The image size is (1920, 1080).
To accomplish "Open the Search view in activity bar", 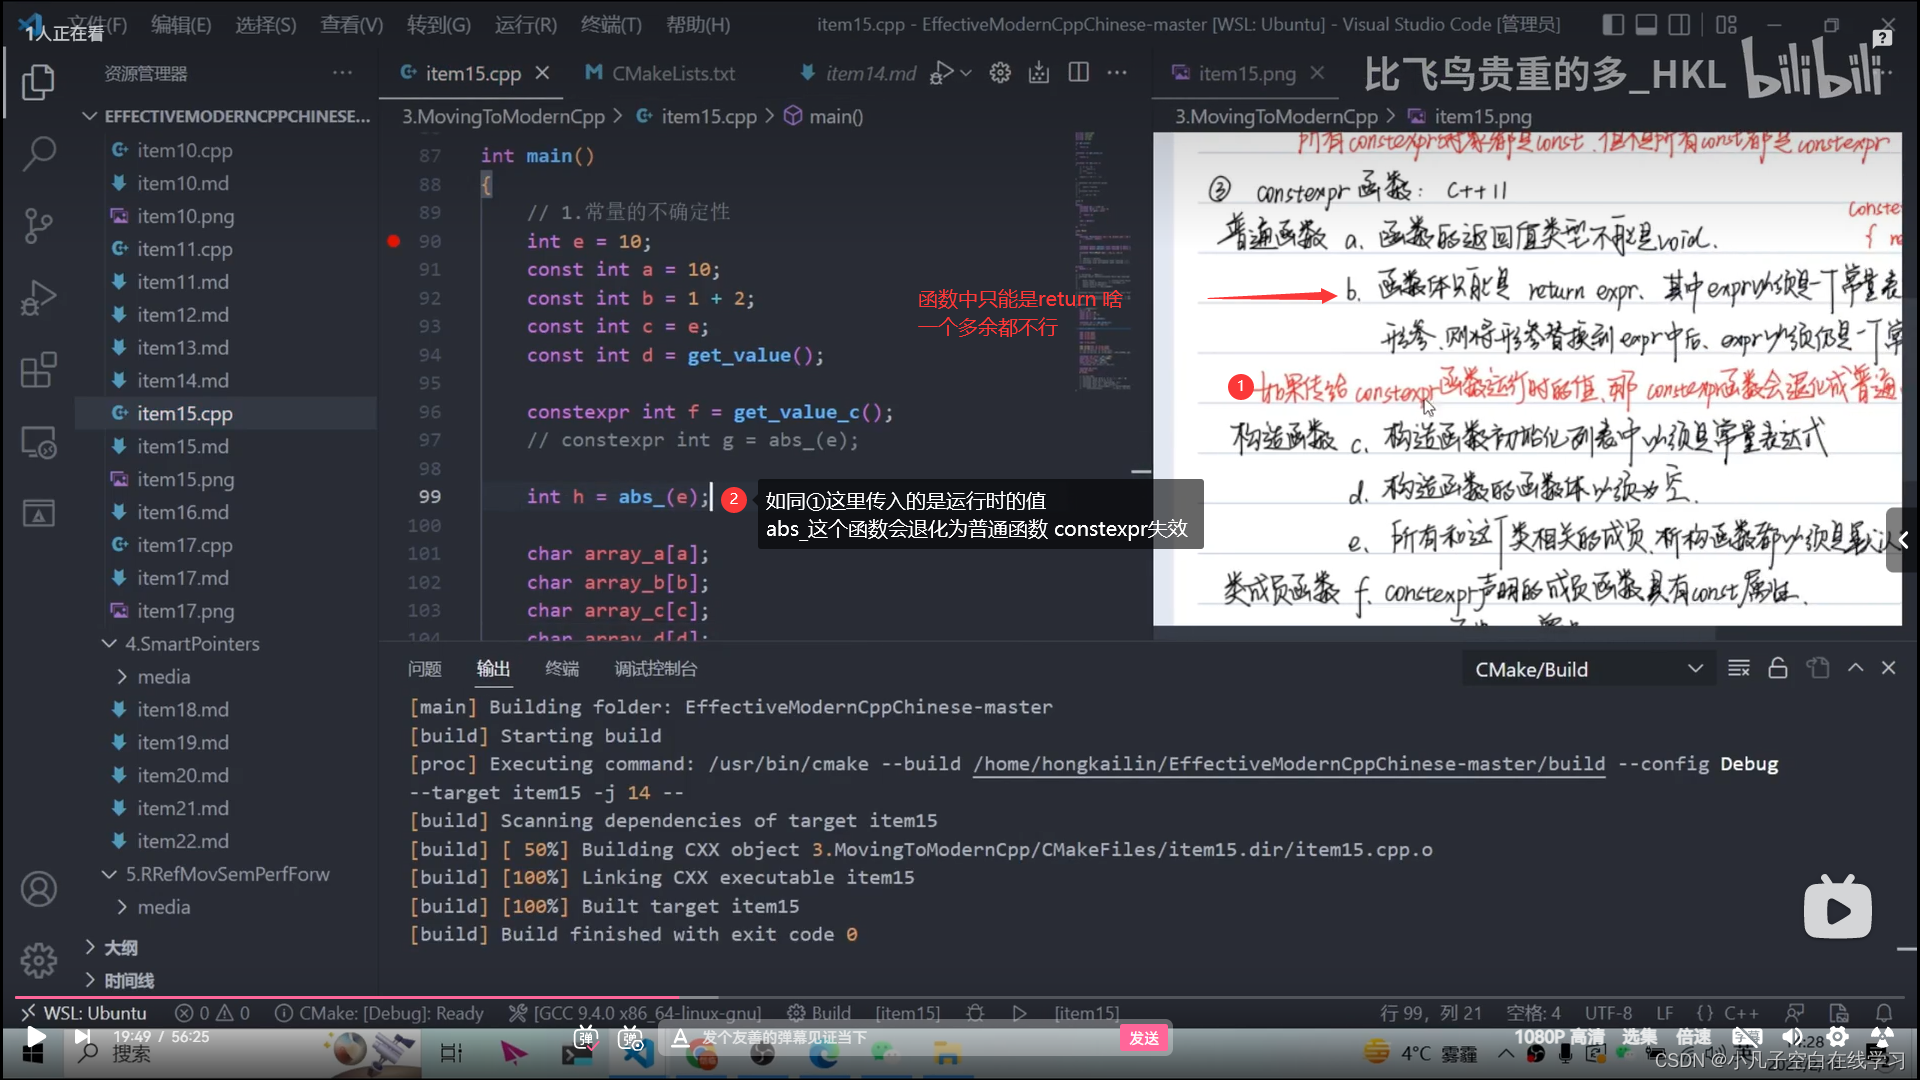I will [38, 153].
